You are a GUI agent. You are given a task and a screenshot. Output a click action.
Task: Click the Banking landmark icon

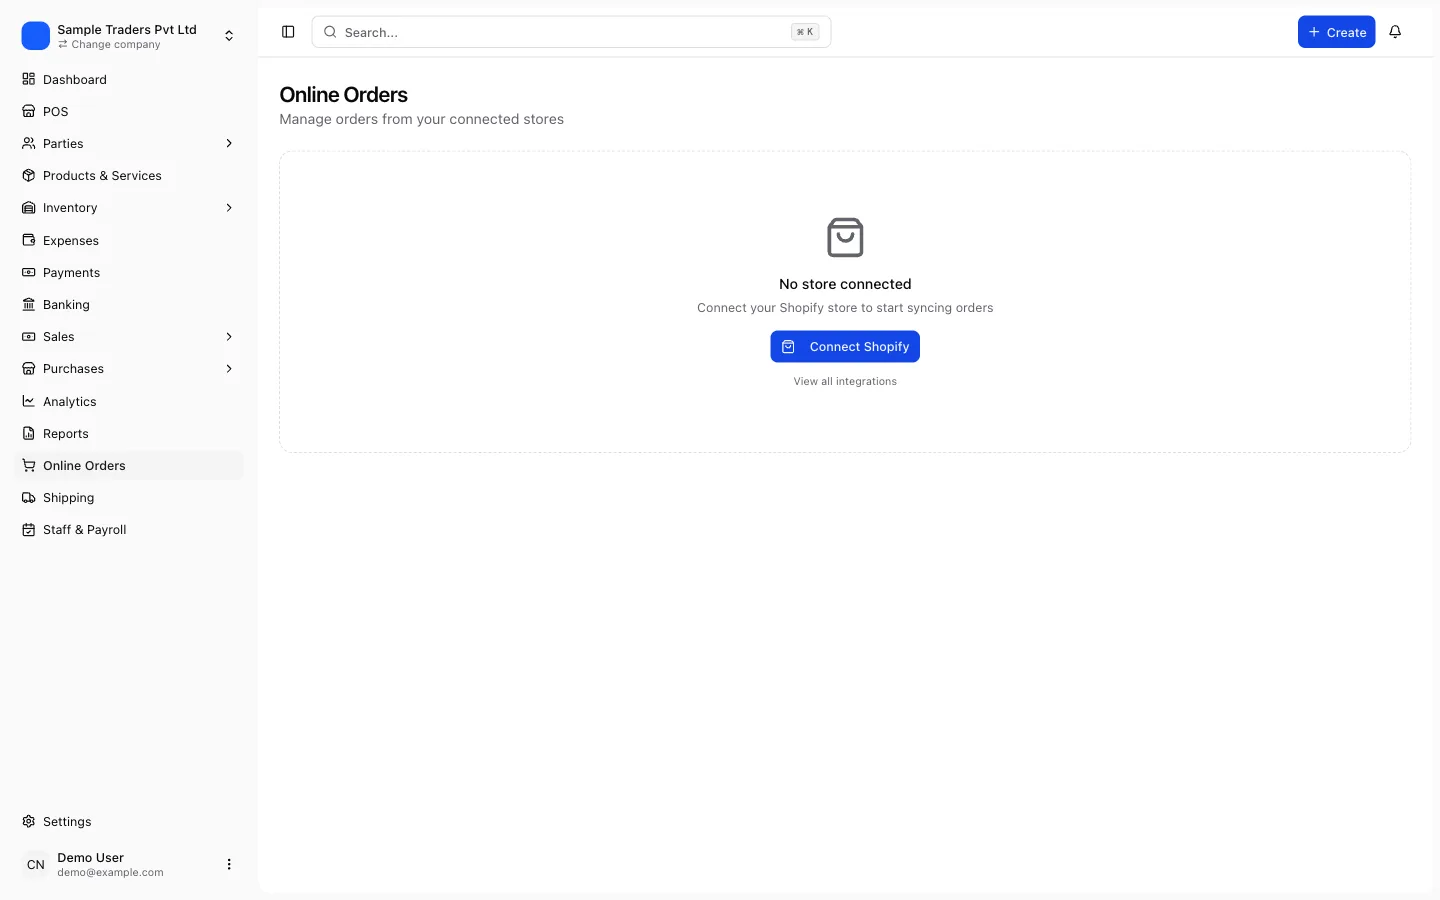pos(29,304)
